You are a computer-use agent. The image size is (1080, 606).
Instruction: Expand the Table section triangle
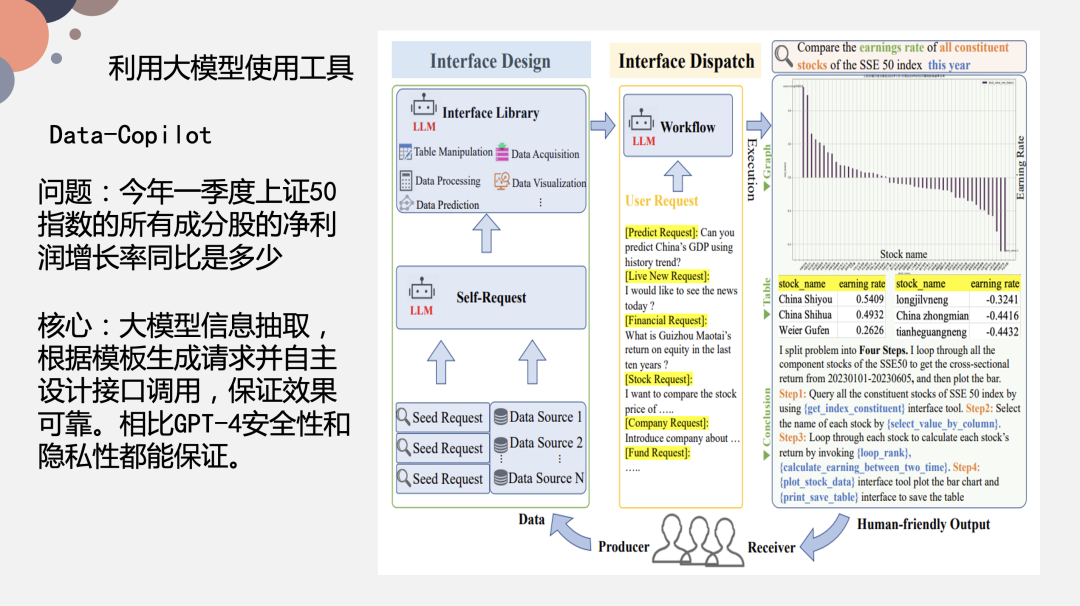tap(766, 314)
